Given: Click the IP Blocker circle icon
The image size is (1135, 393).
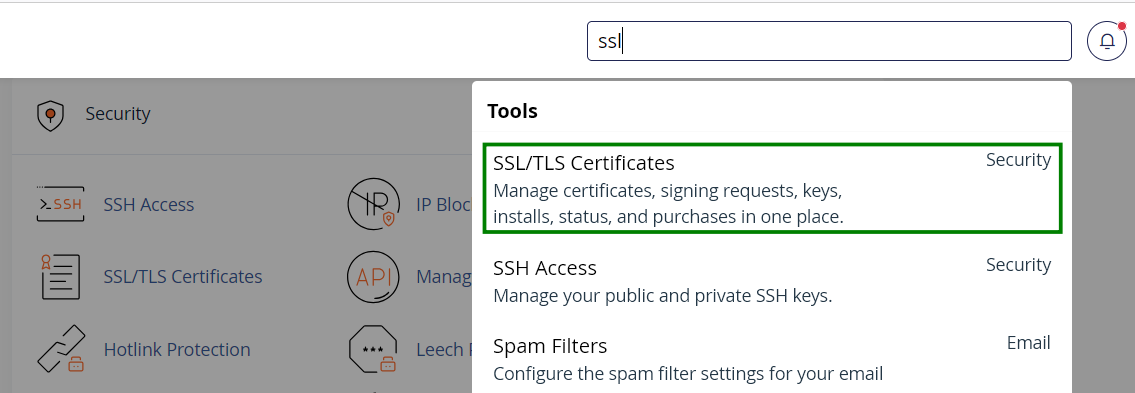Looking at the screenshot, I should pos(374,203).
